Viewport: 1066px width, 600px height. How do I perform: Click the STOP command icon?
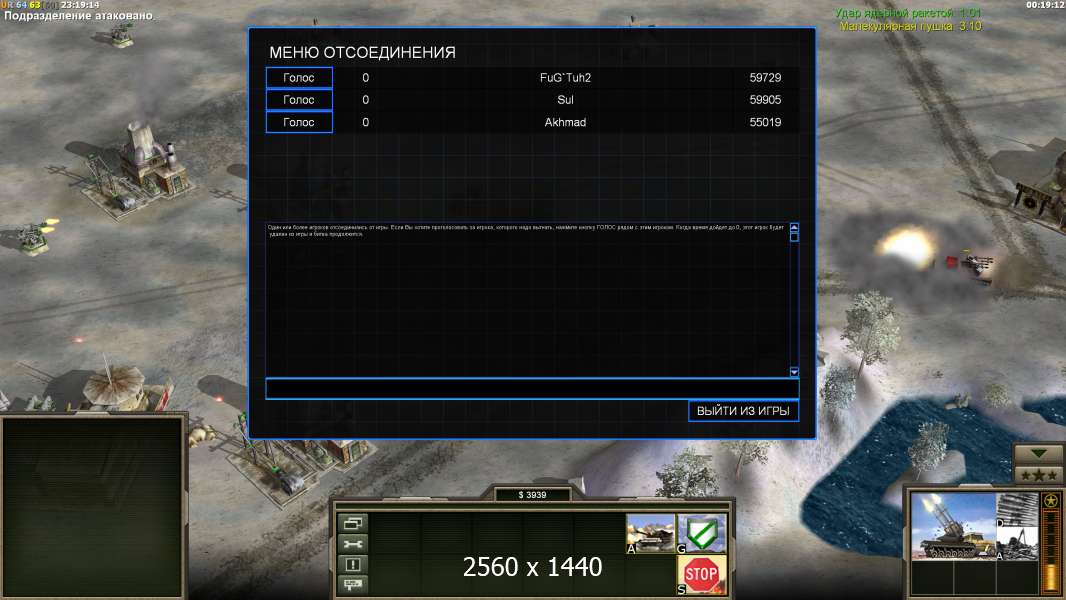(x=702, y=575)
